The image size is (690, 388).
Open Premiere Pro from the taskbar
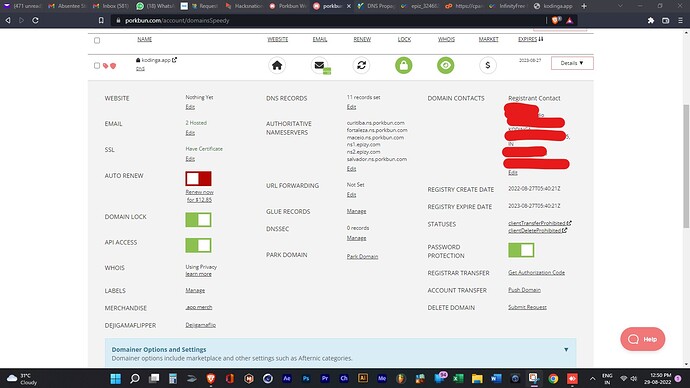click(325, 378)
